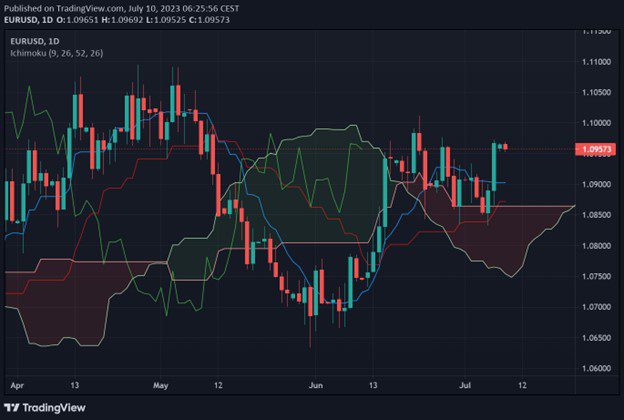Screen dimensions: 624x420
Task: Select the EURUSD, 1D chart title label
Action: tap(35, 41)
